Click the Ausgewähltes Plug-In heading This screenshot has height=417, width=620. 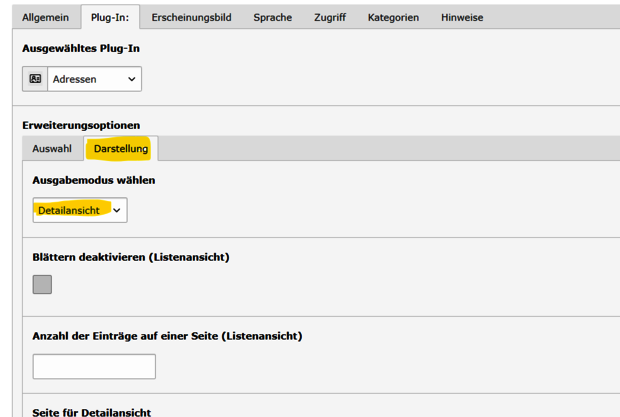pyautogui.click(x=79, y=48)
